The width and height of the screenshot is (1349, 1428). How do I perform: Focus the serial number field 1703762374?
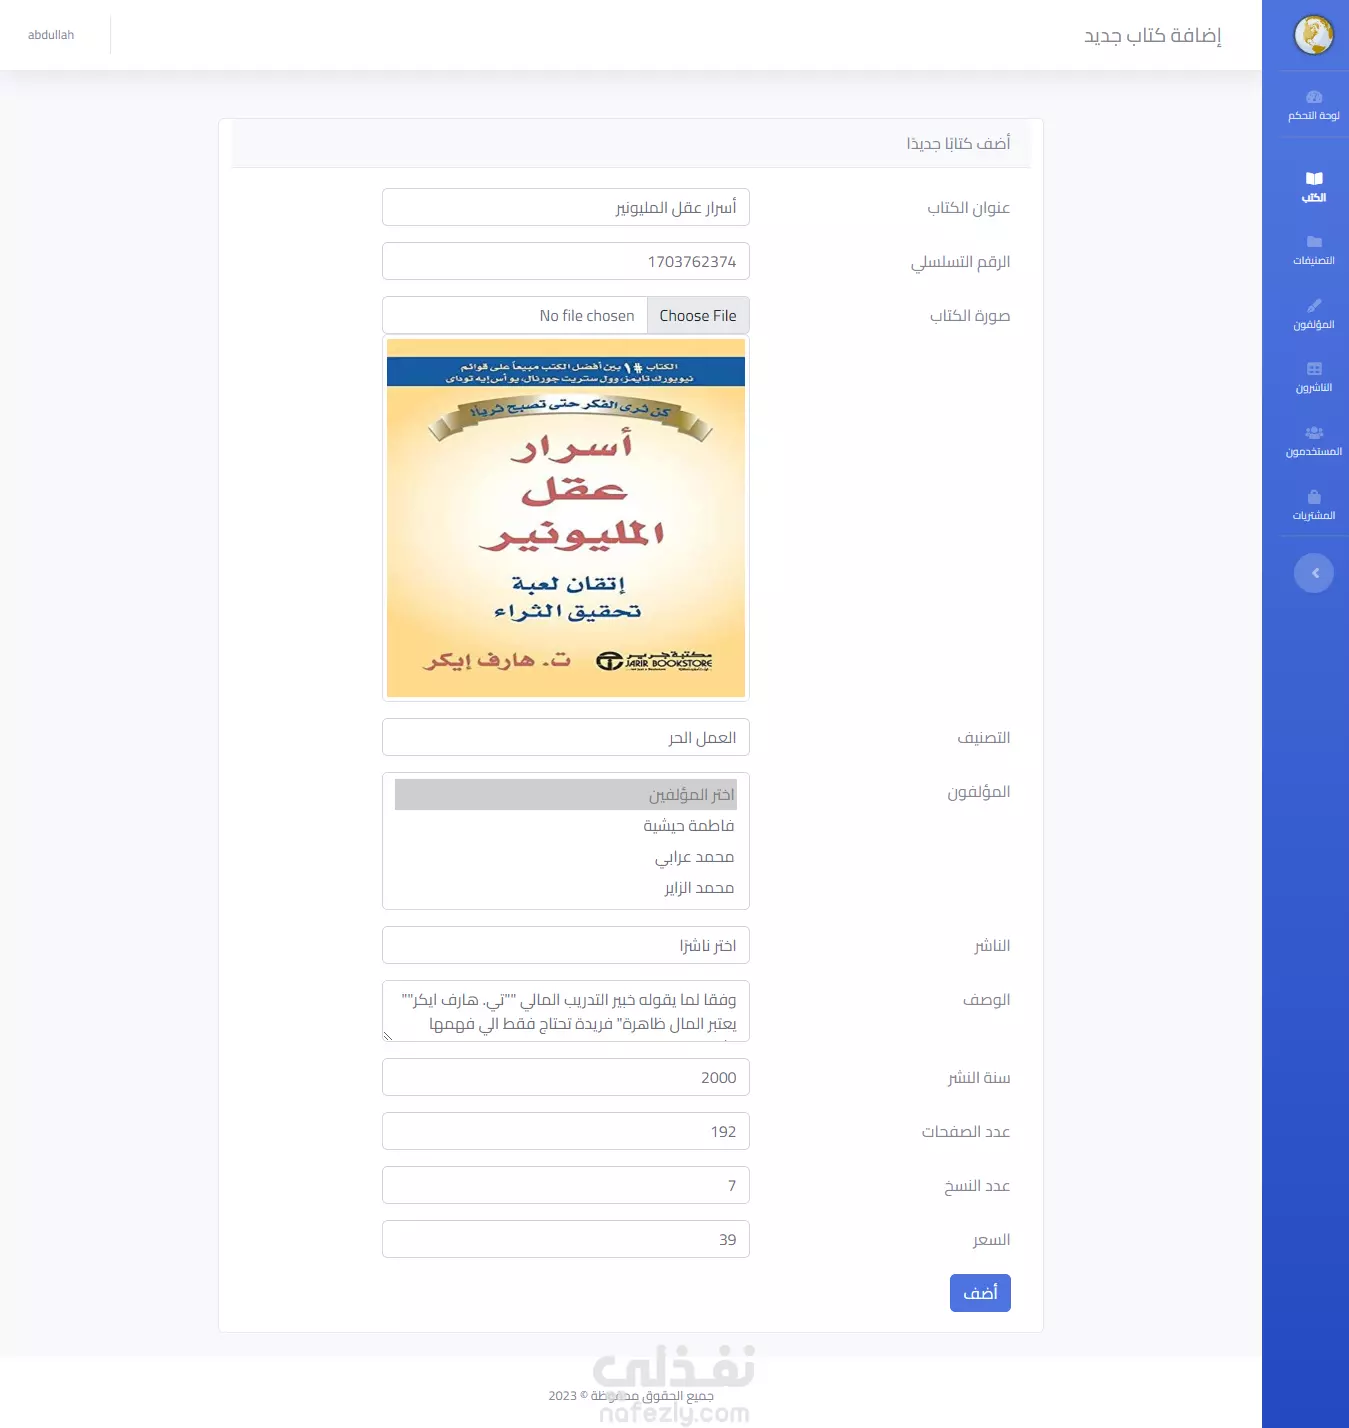pyautogui.click(x=566, y=261)
